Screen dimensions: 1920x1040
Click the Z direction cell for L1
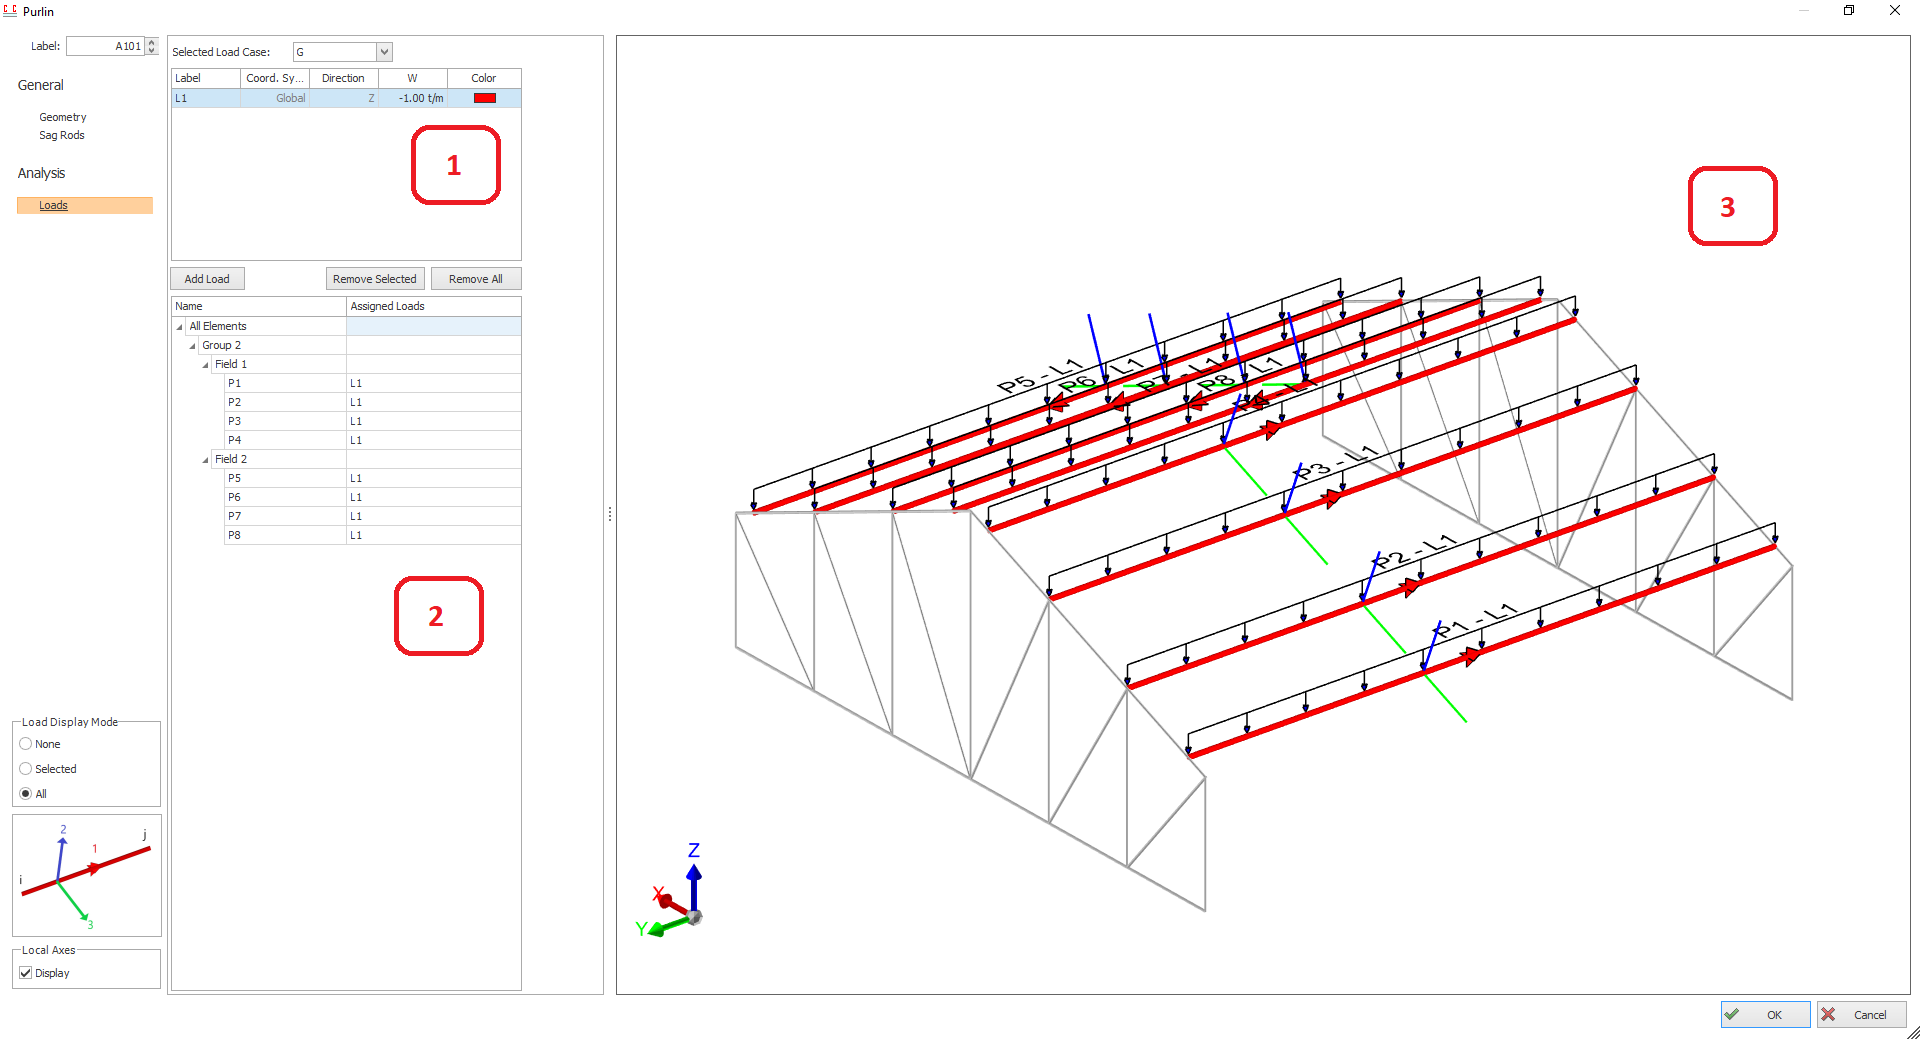(x=344, y=98)
